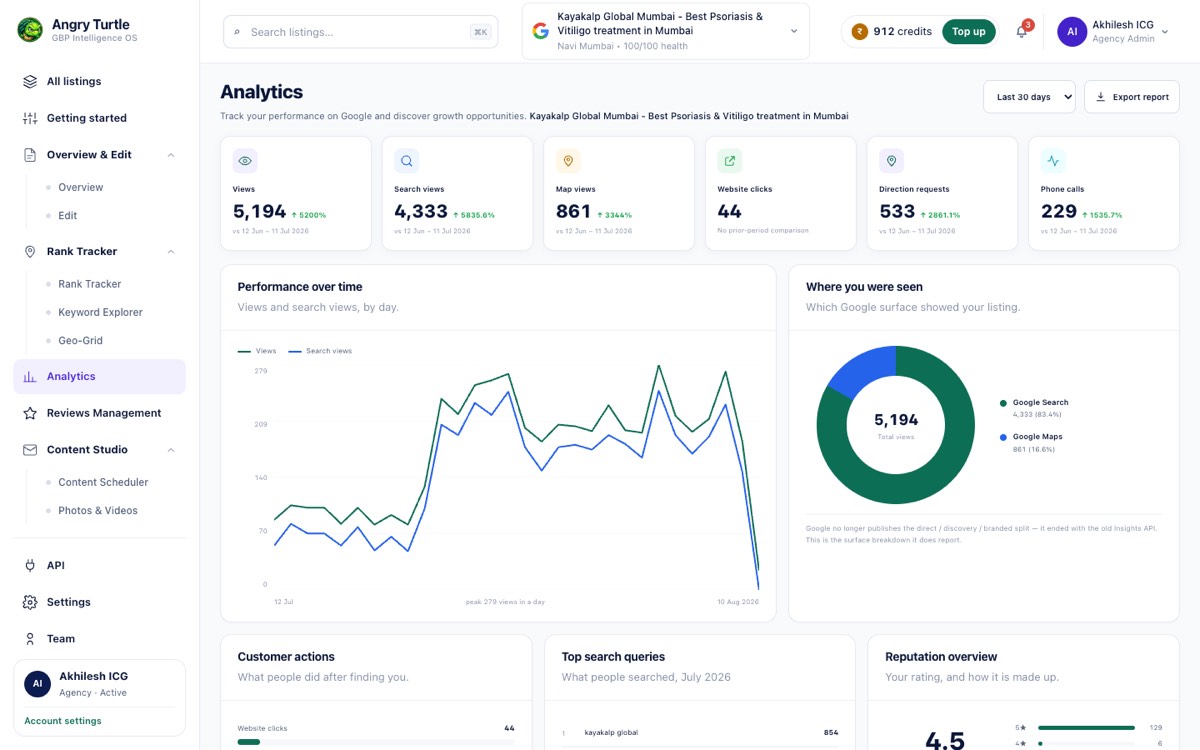Click the Overview & Edit document icon
This screenshot has height=750, width=1200.
tap(30, 155)
